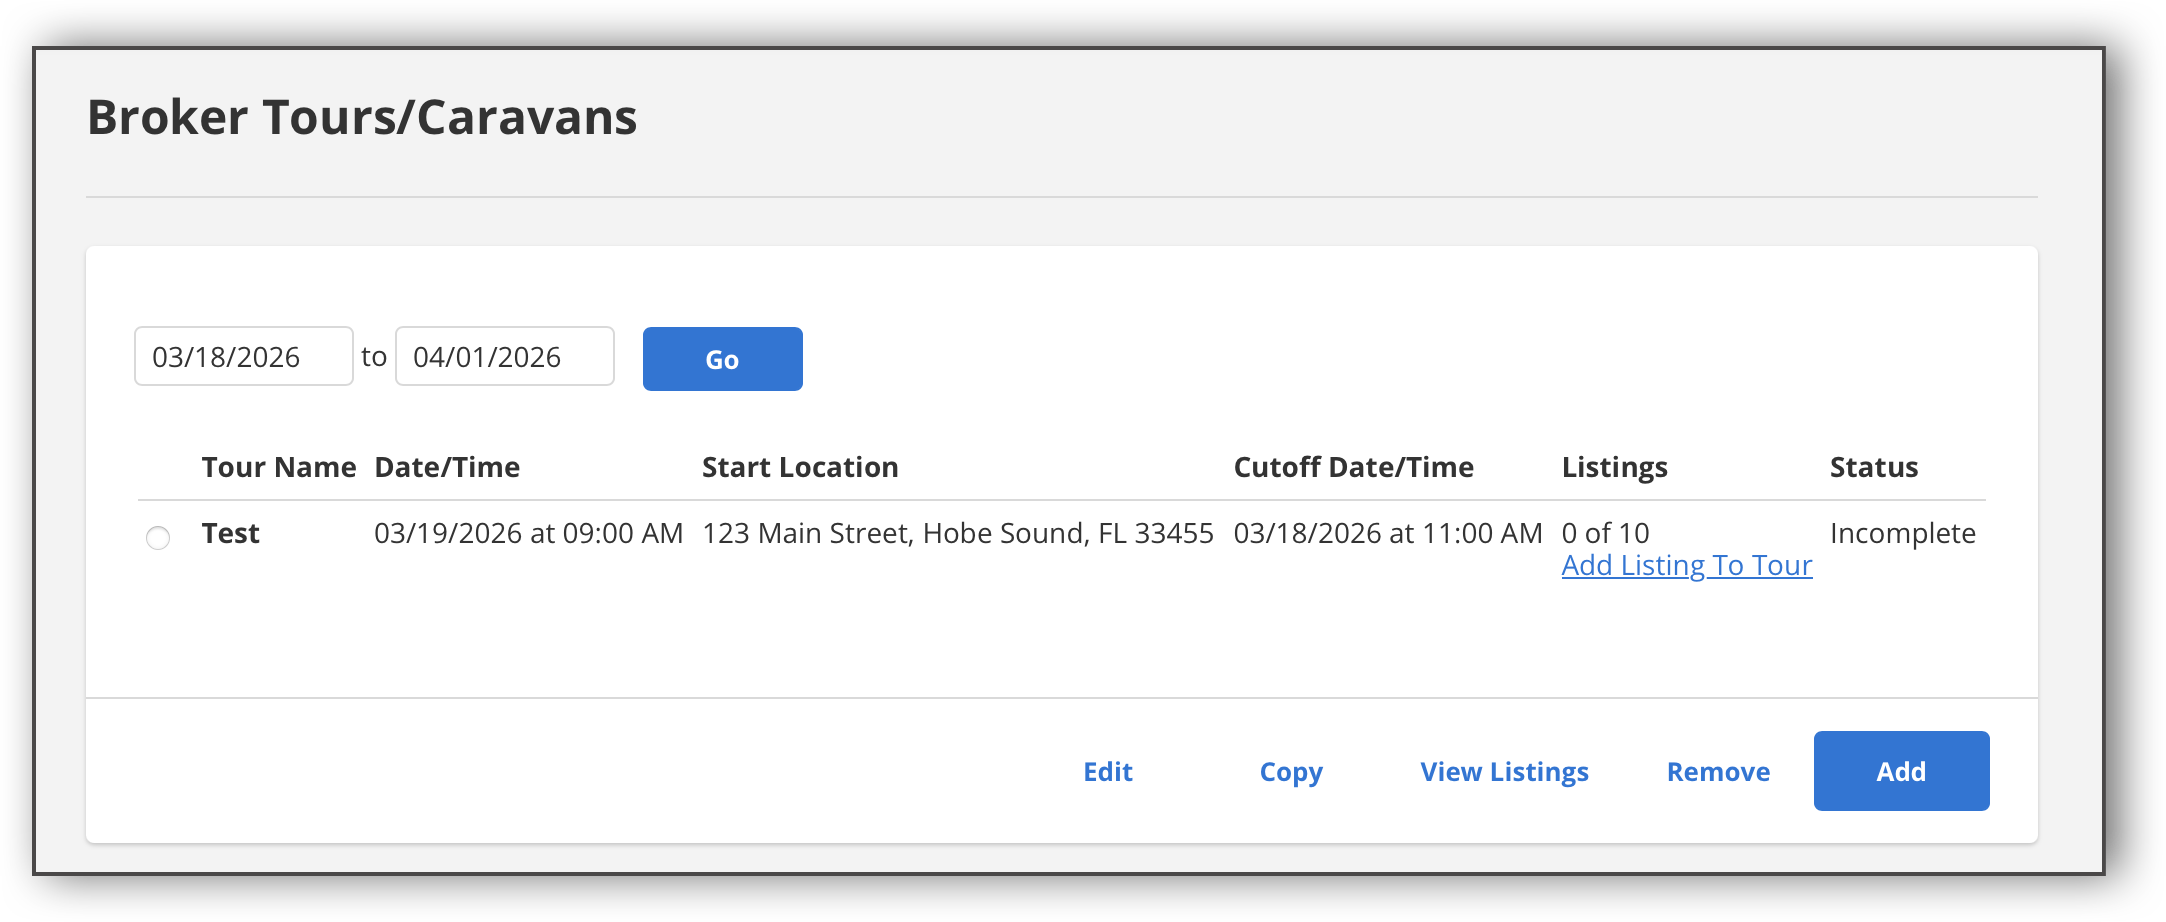
Task: Click the Edit button
Action: 1108,772
